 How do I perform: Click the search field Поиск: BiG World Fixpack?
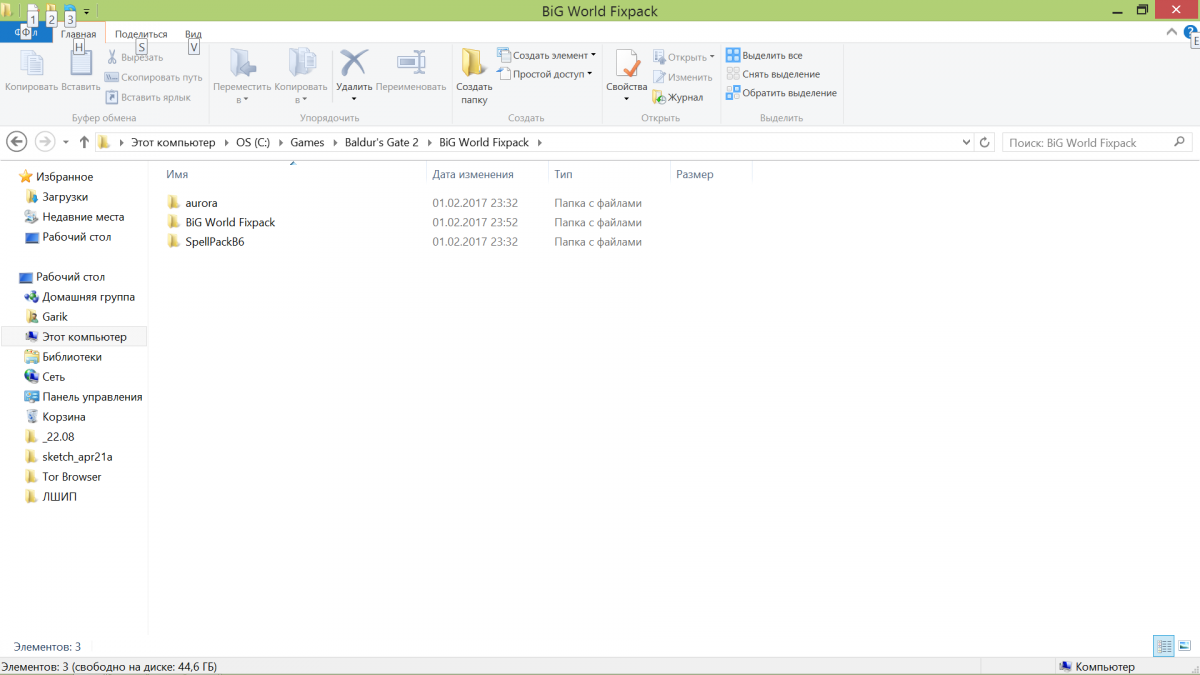coord(1097,142)
